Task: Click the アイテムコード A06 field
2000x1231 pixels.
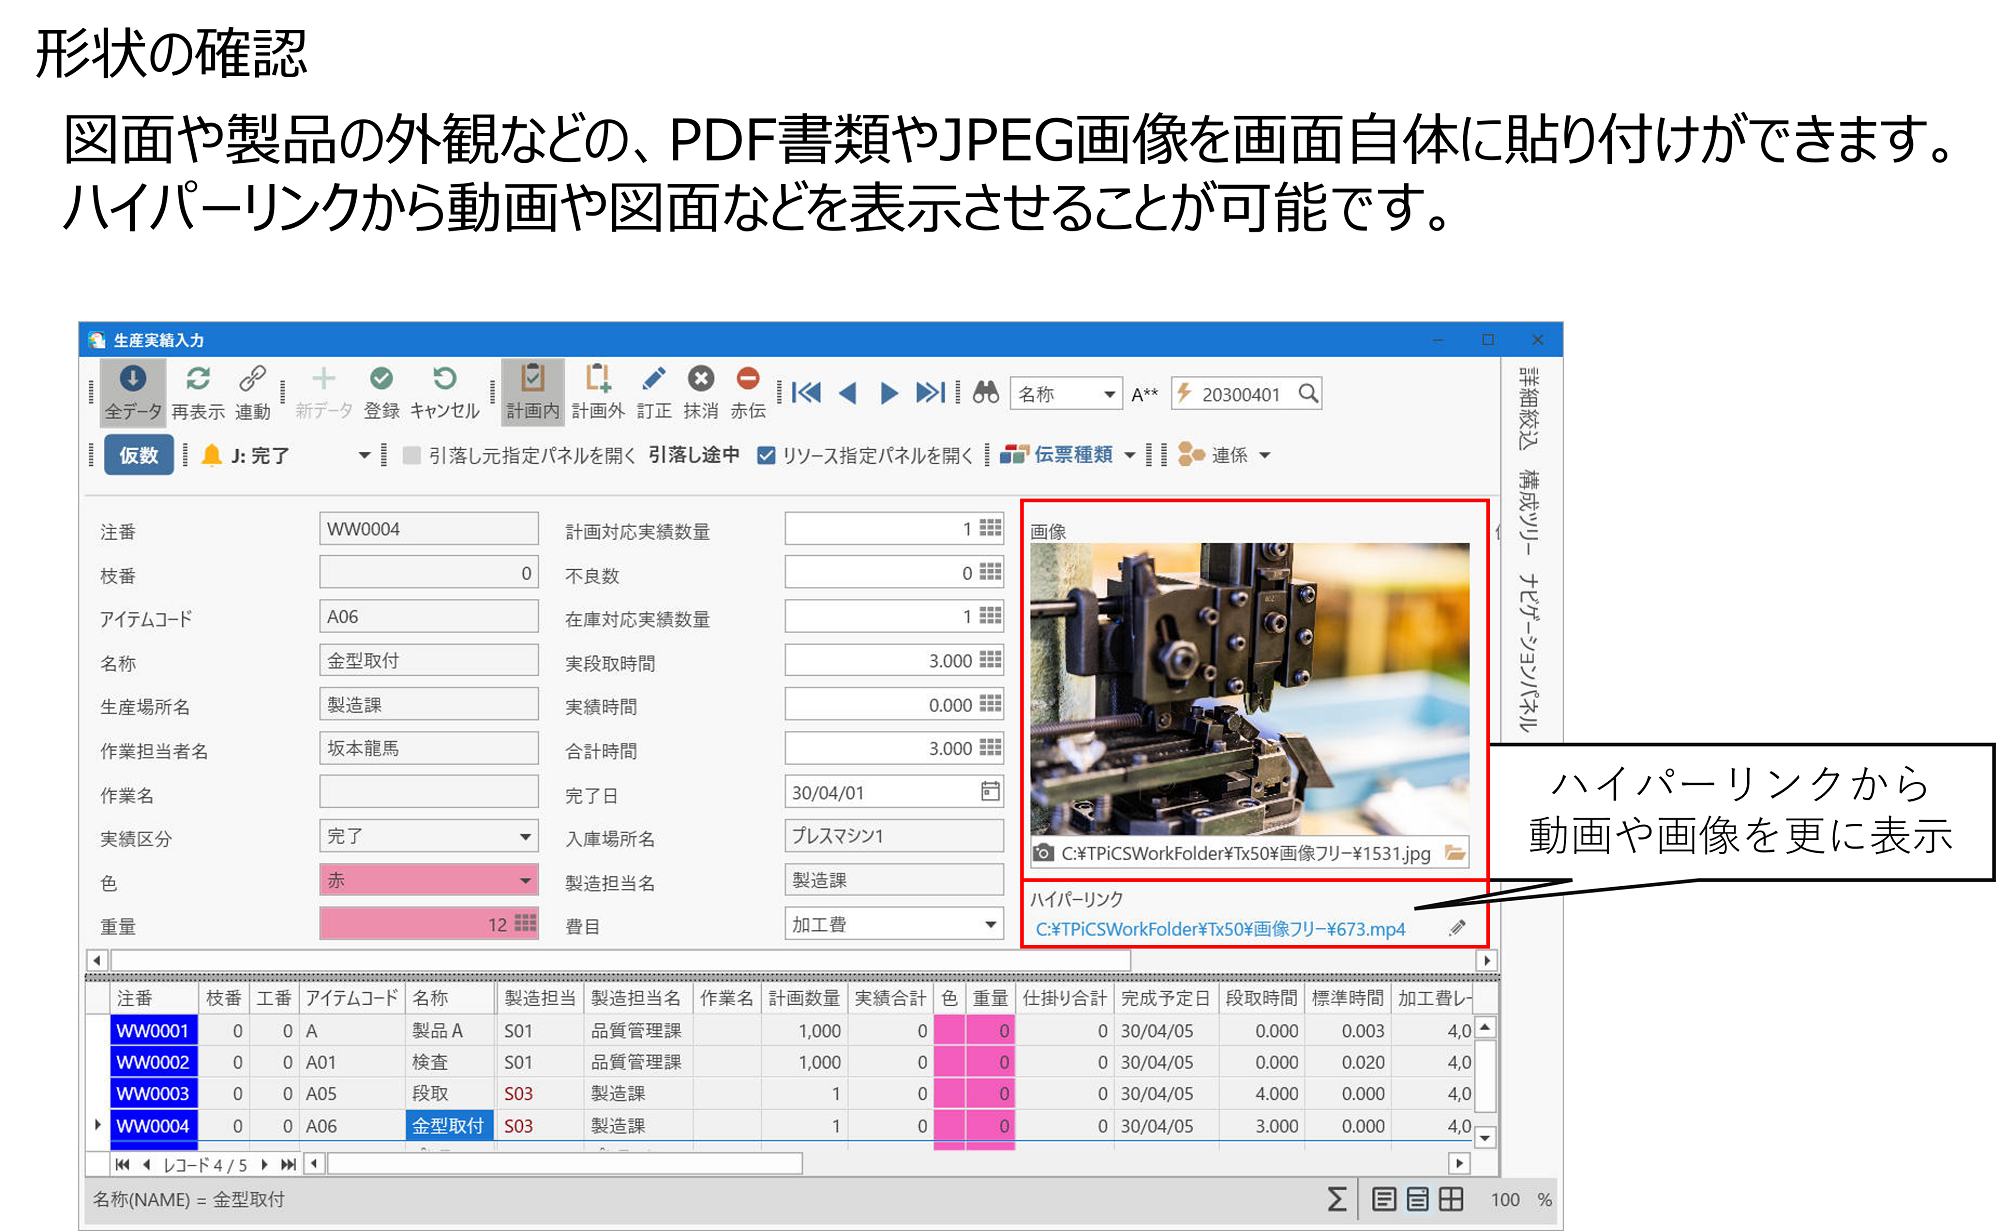Action: click(x=429, y=617)
